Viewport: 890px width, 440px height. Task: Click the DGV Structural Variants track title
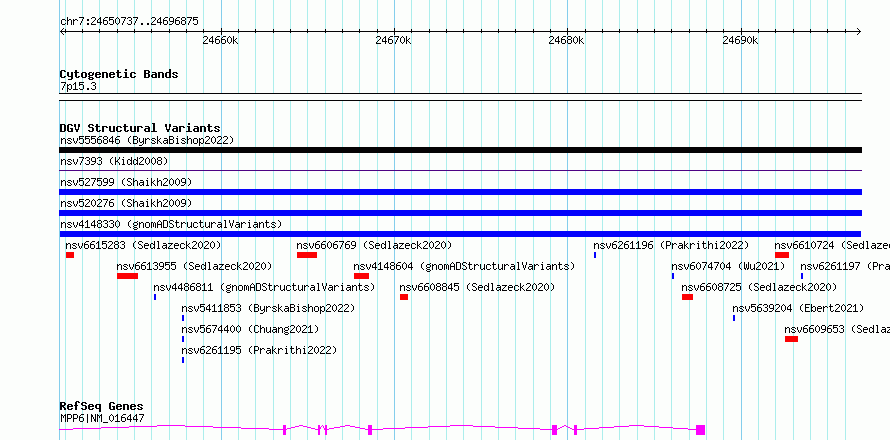click(x=140, y=128)
